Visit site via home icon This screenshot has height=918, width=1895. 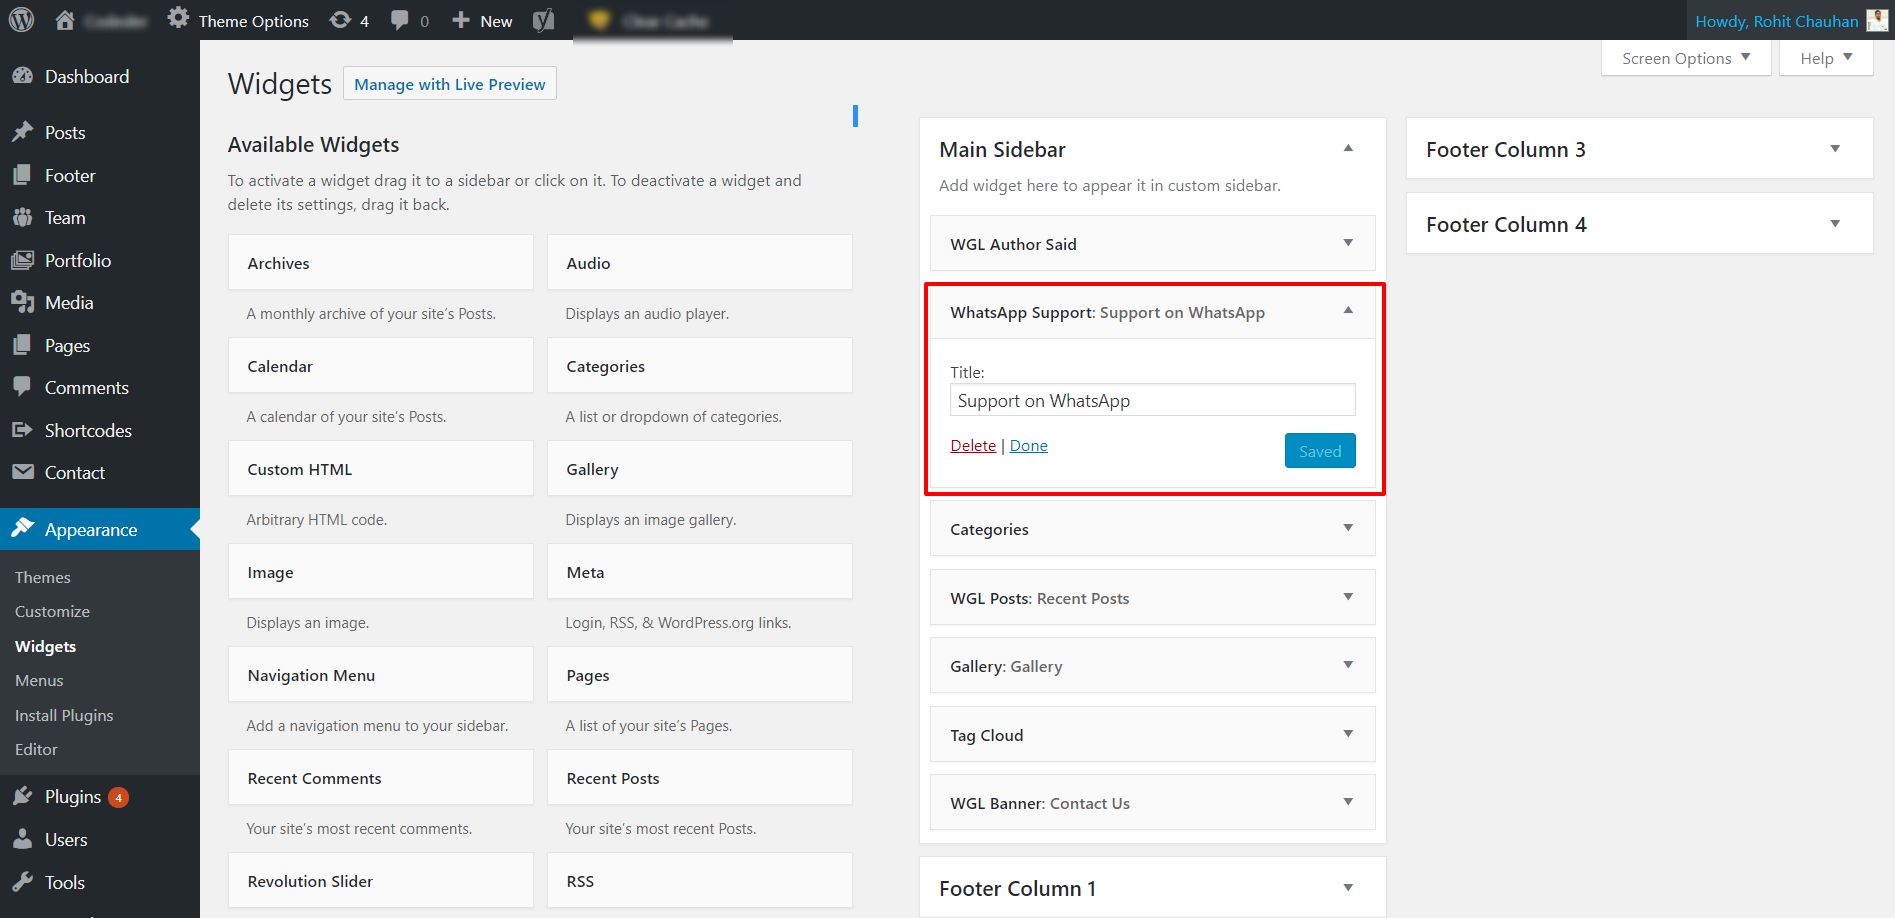pos(65,20)
